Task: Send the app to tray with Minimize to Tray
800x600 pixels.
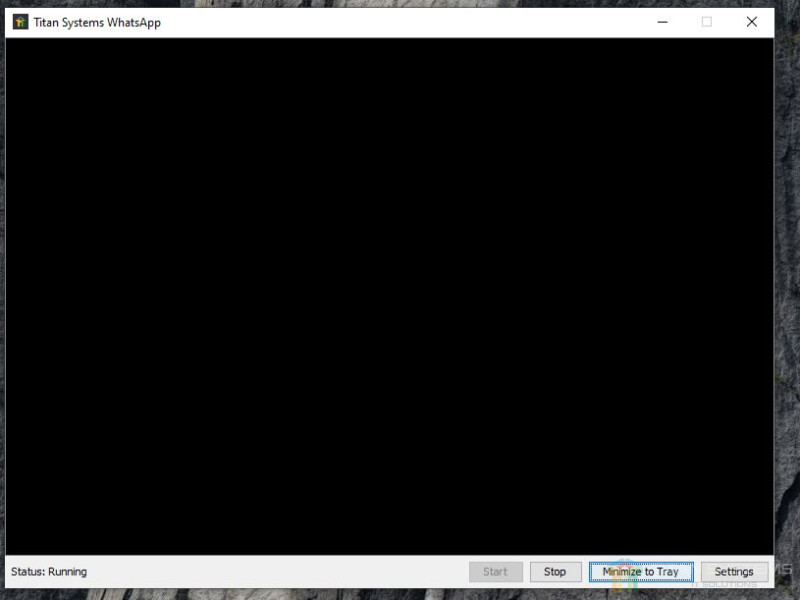Action: tap(640, 572)
